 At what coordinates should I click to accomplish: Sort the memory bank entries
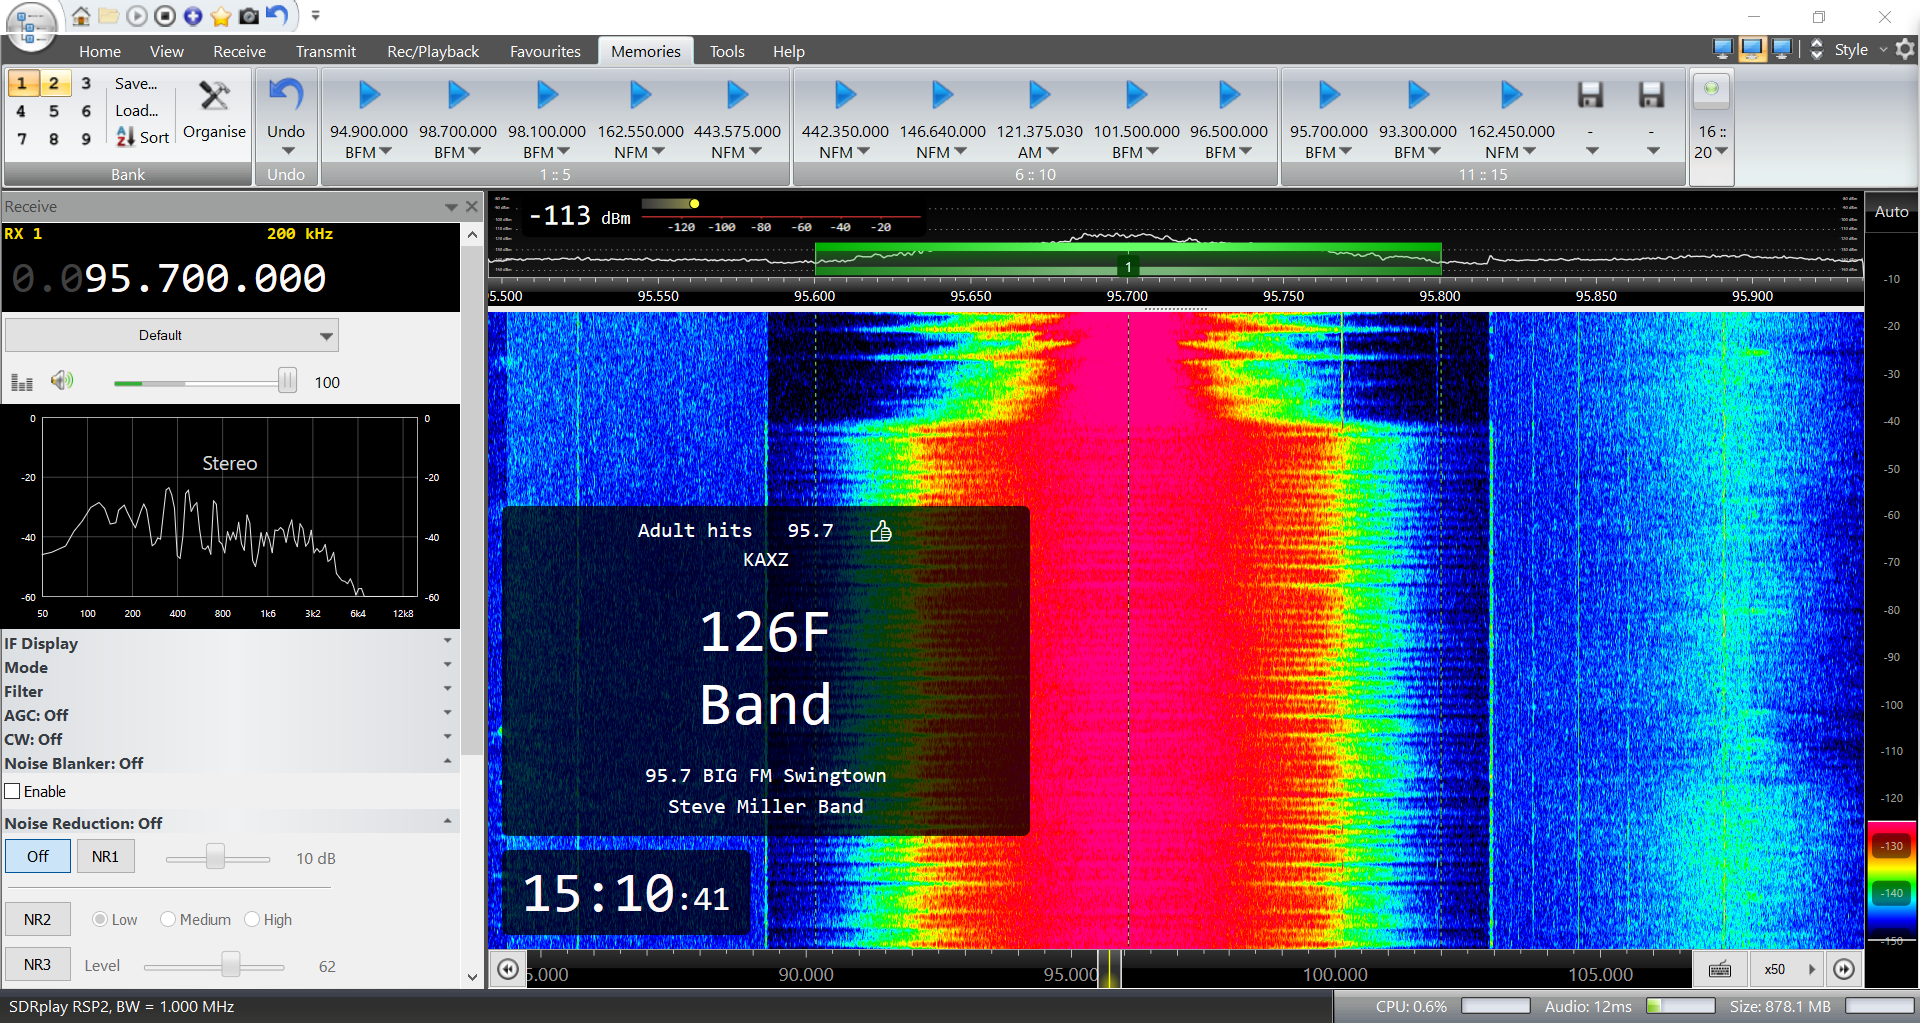142,138
